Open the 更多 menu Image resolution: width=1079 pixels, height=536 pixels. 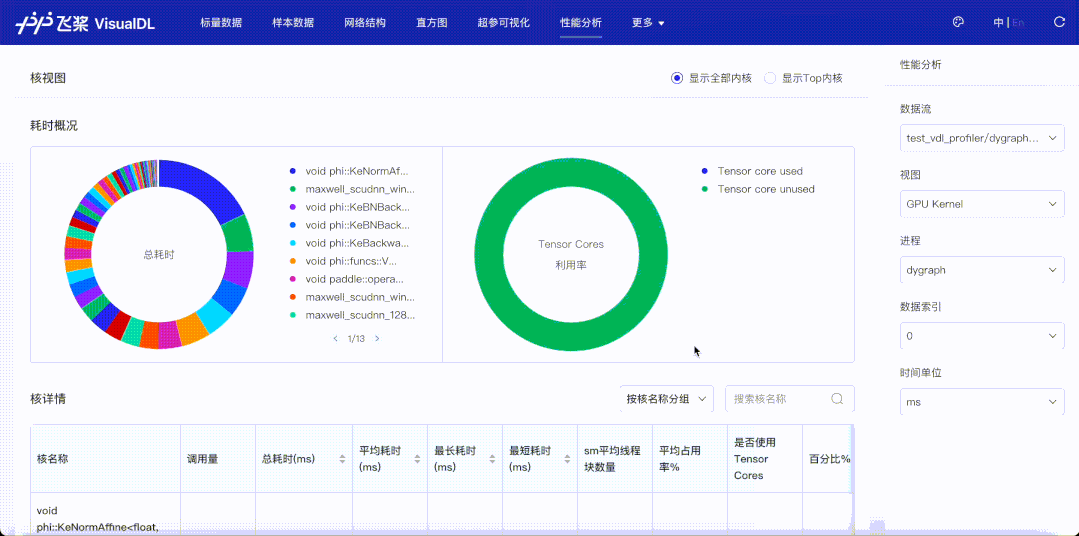[648, 22]
